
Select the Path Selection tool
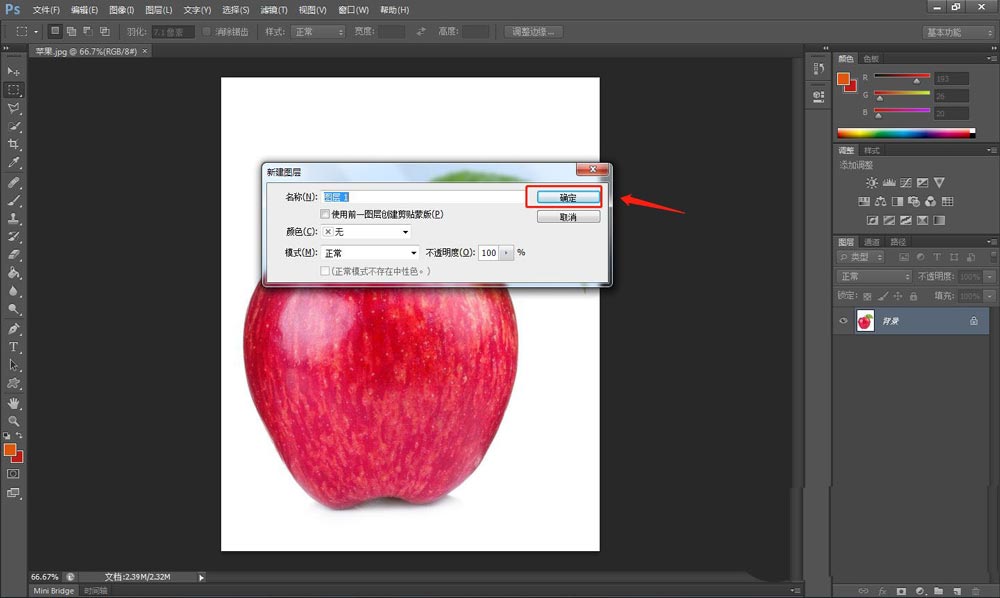(13, 365)
